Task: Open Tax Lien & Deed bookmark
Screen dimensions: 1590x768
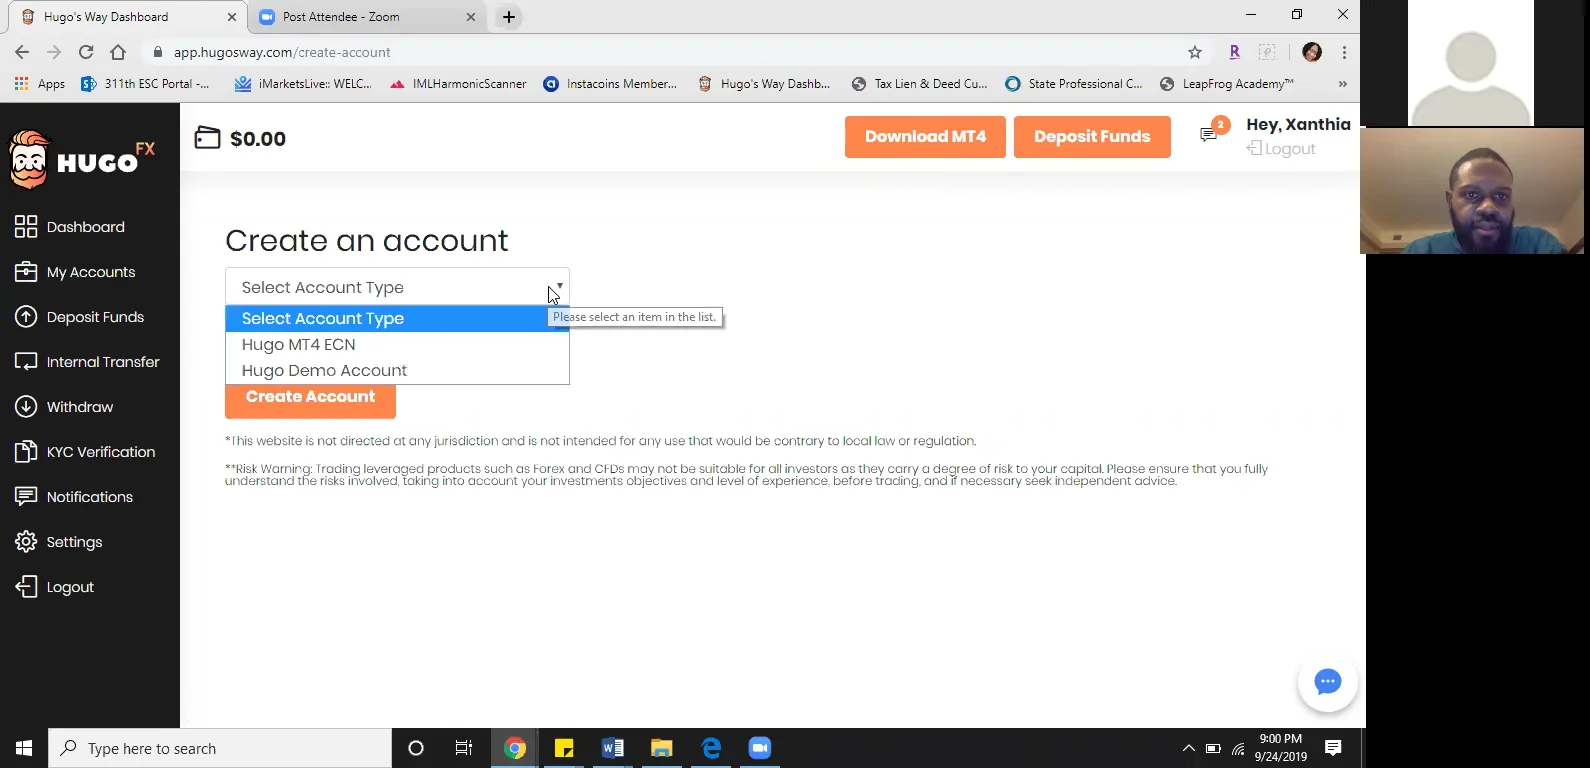Action: [x=920, y=84]
